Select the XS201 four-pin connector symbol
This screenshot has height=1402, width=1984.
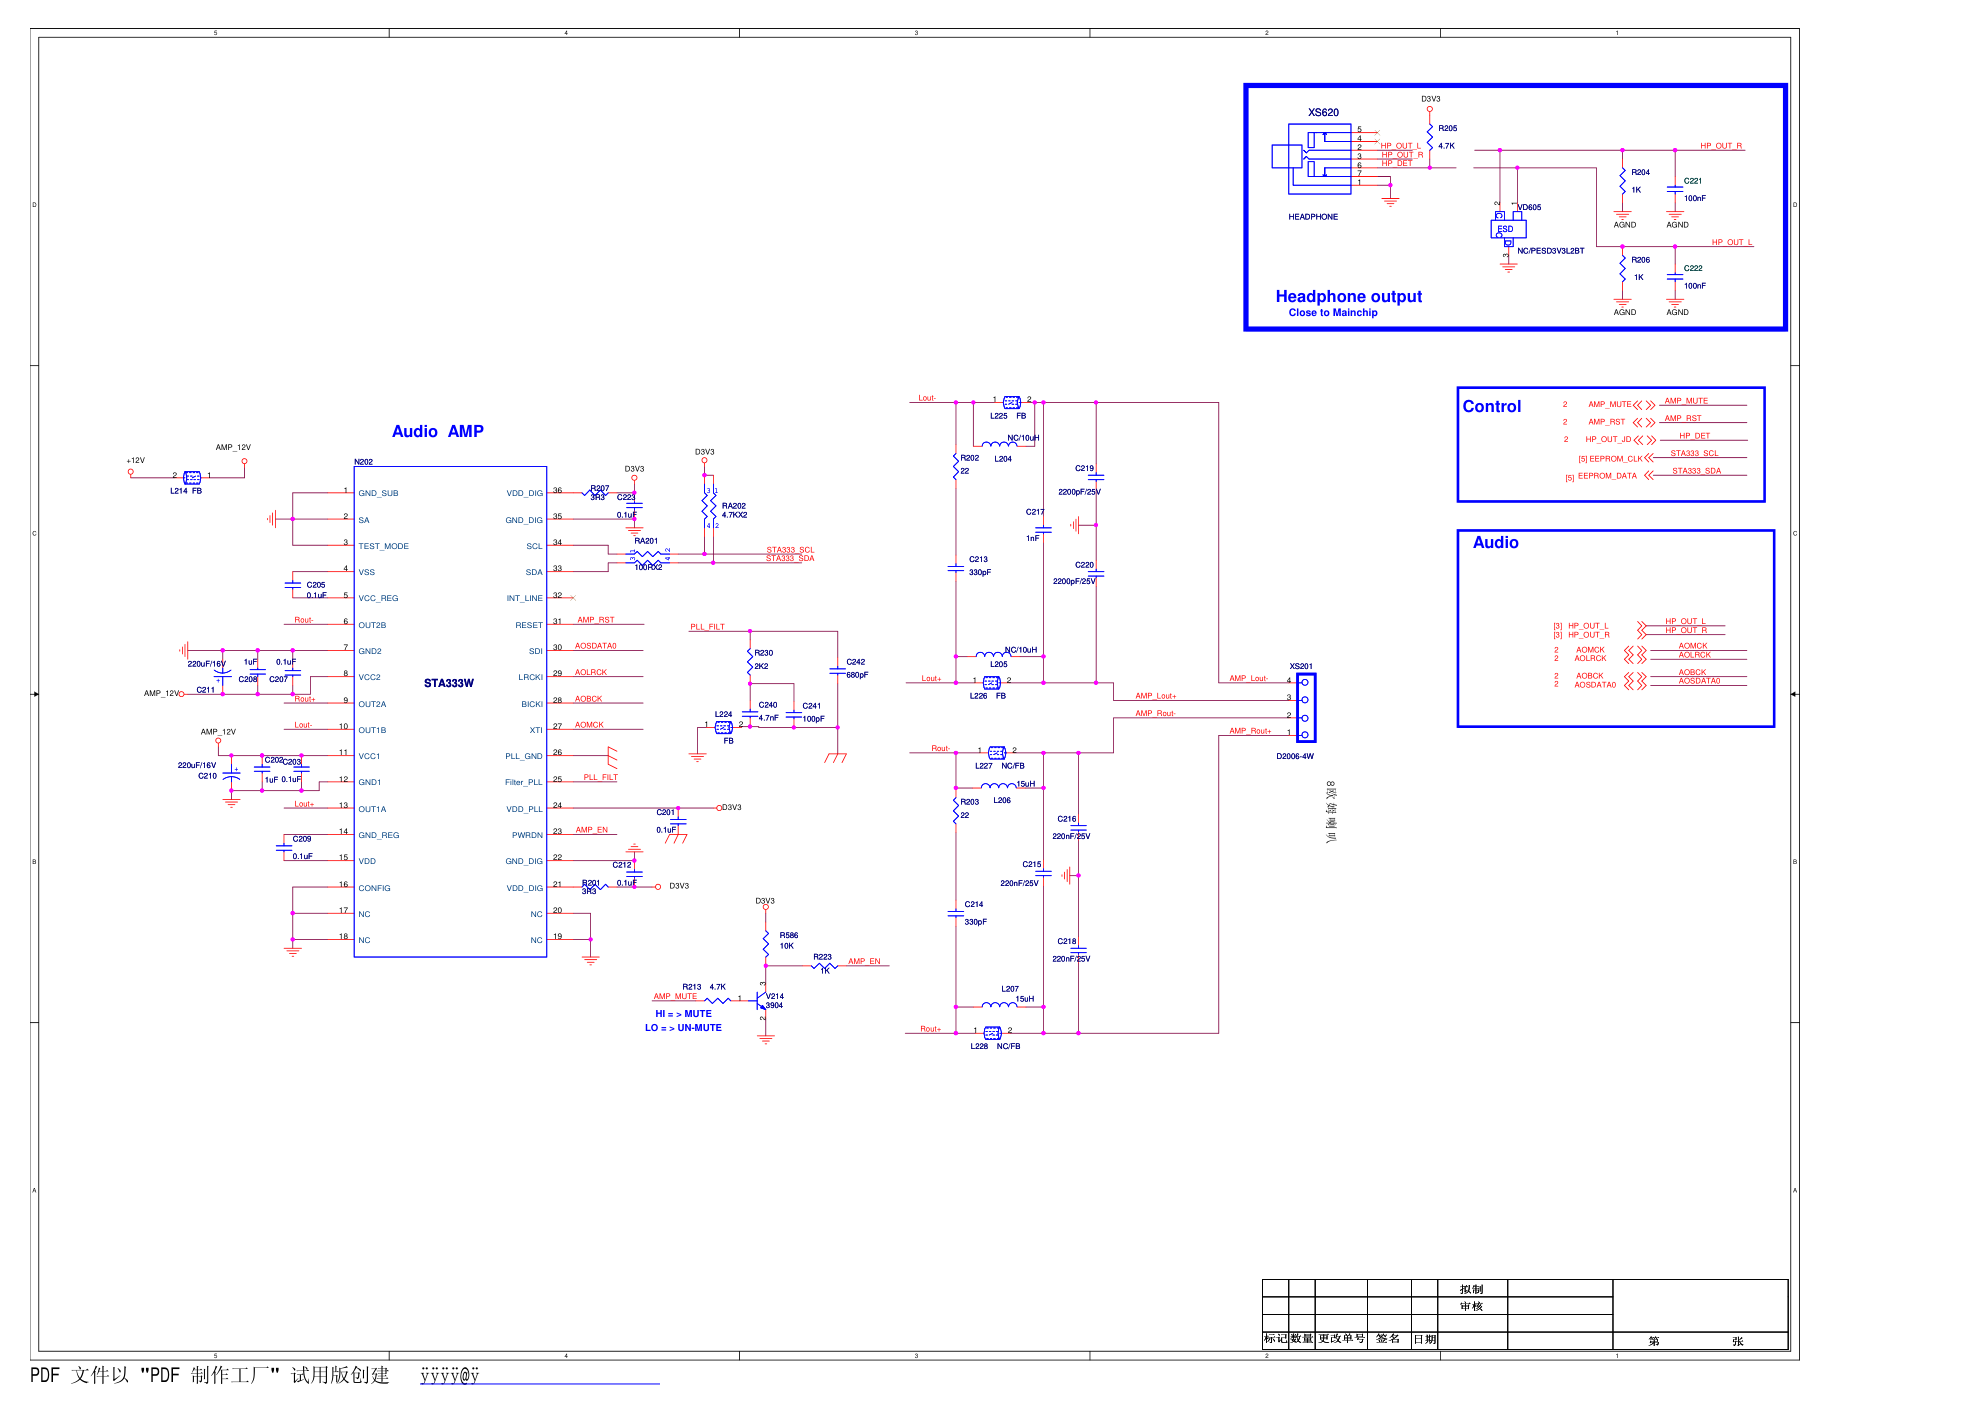point(1305,708)
